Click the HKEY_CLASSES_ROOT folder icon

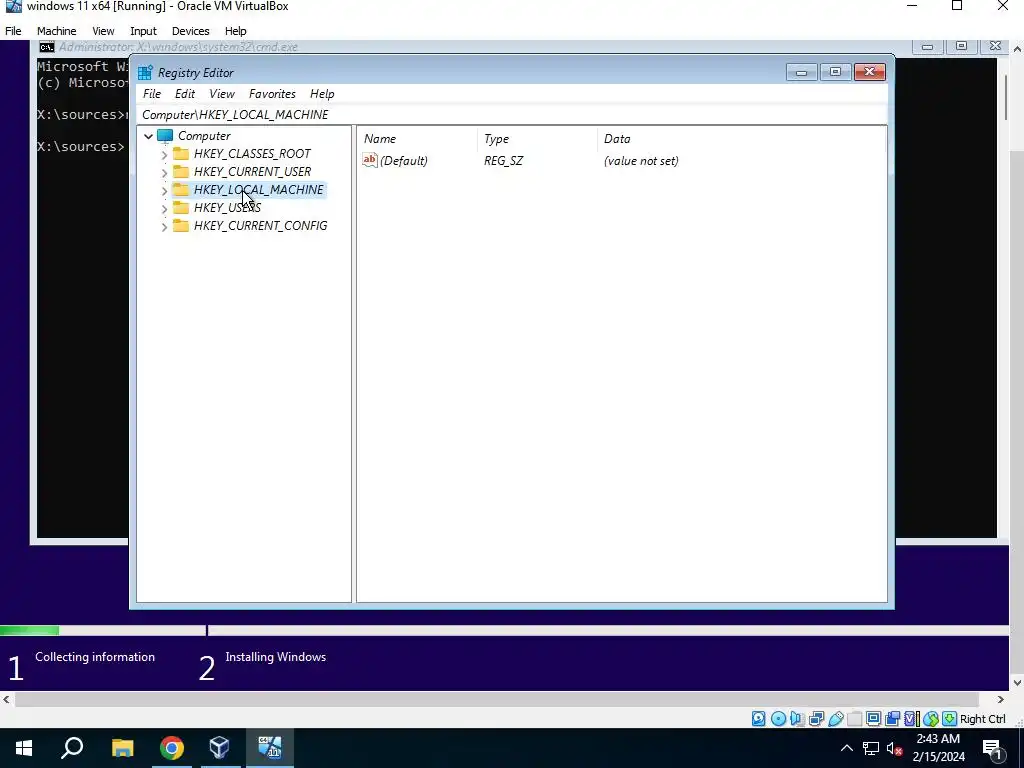(x=181, y=153)
